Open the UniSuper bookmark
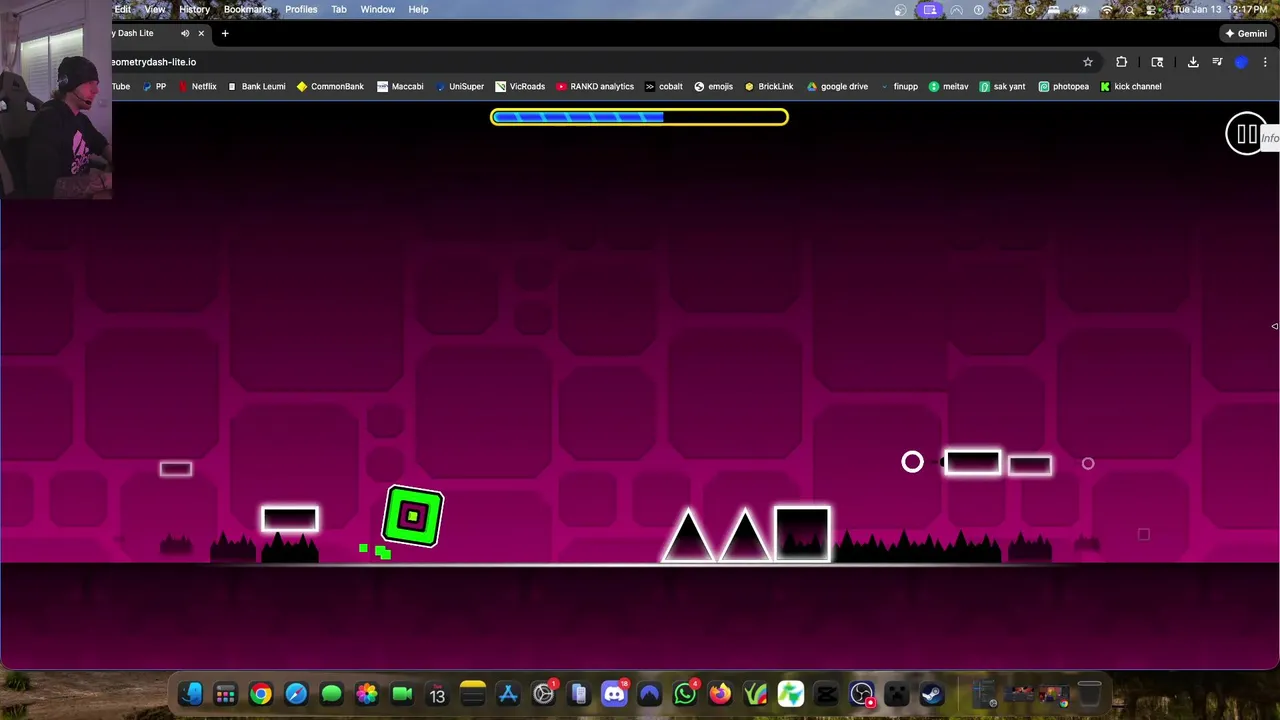1280x720 pixels. [x=459, y=86]
